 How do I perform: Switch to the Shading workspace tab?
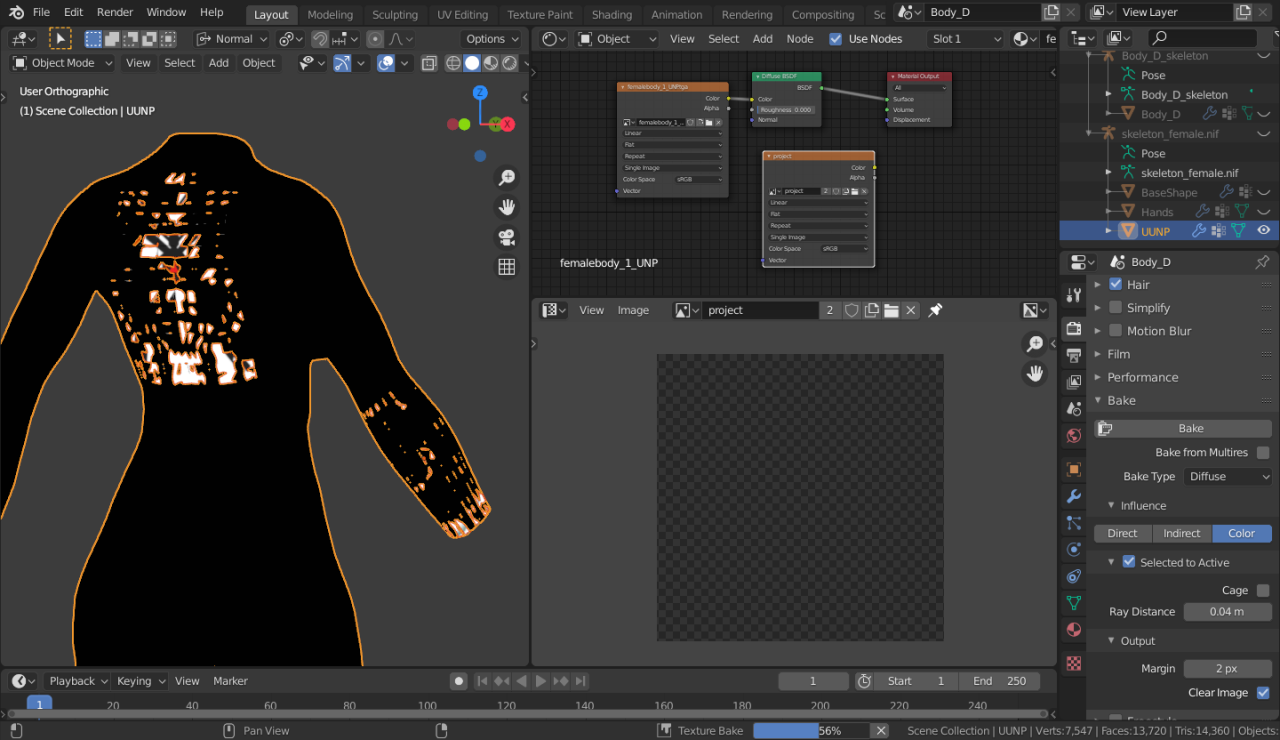point(612,15)
